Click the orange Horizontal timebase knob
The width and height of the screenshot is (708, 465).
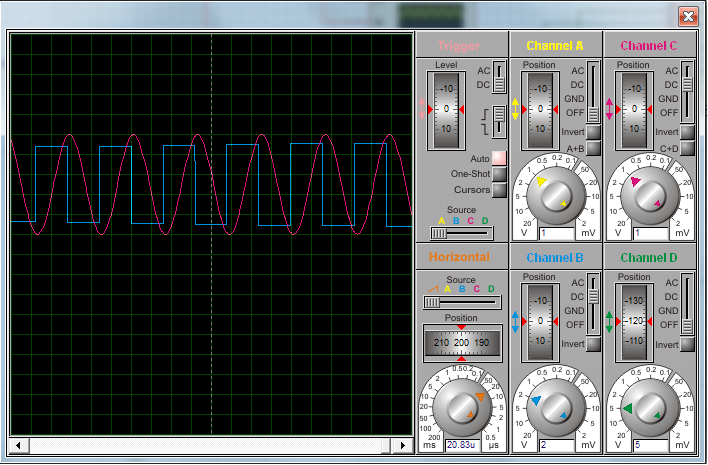(x=461, y=407)
